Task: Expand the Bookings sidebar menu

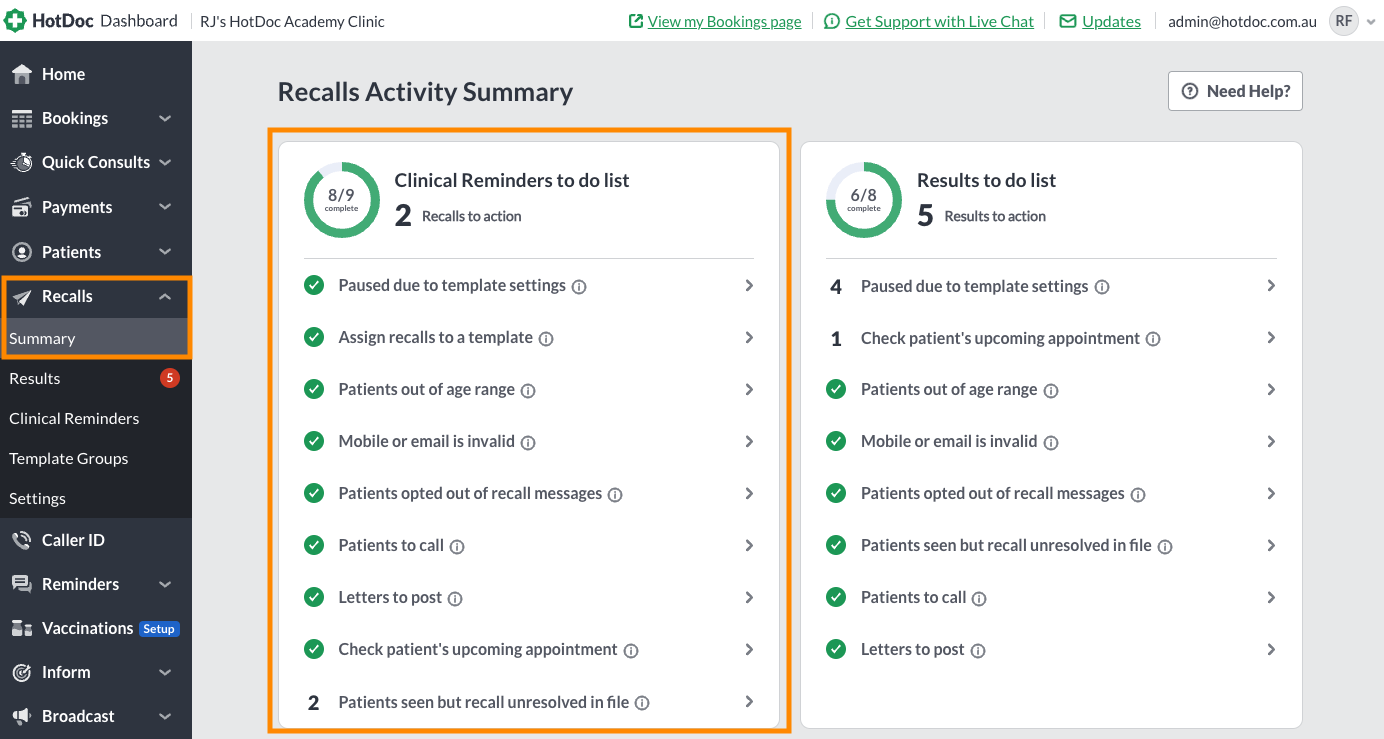Action: 165,118
